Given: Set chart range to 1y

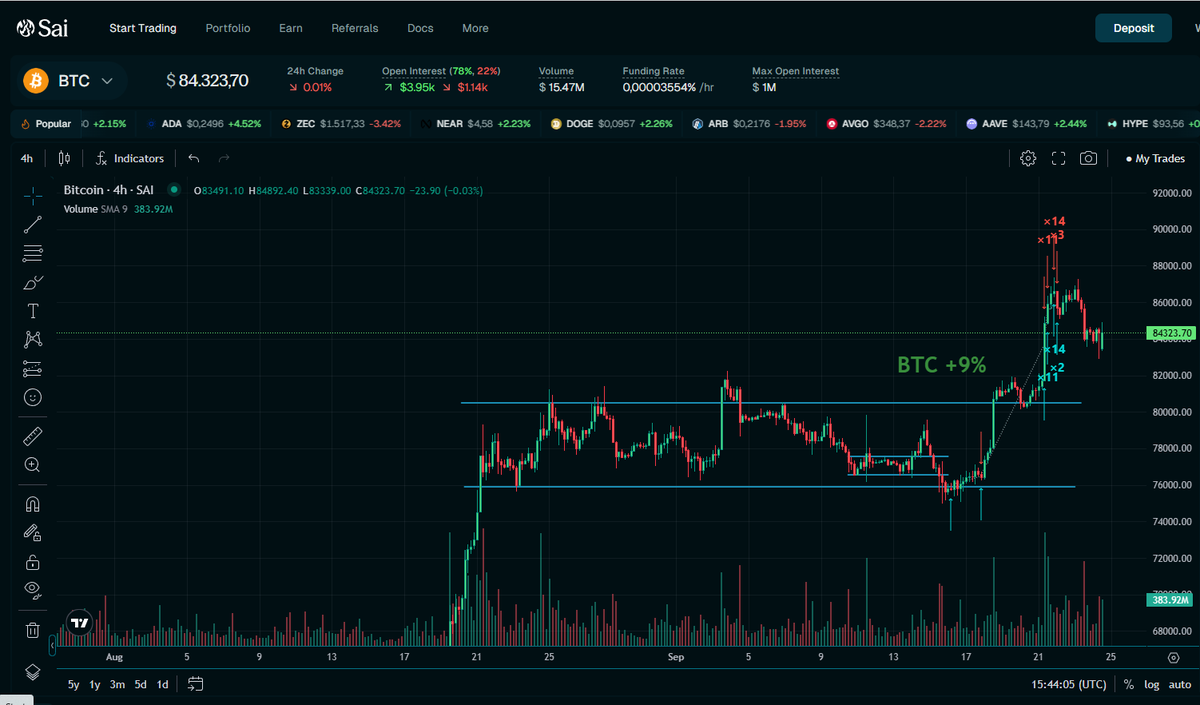Looking at the screenshot, I should coord(95,685).
